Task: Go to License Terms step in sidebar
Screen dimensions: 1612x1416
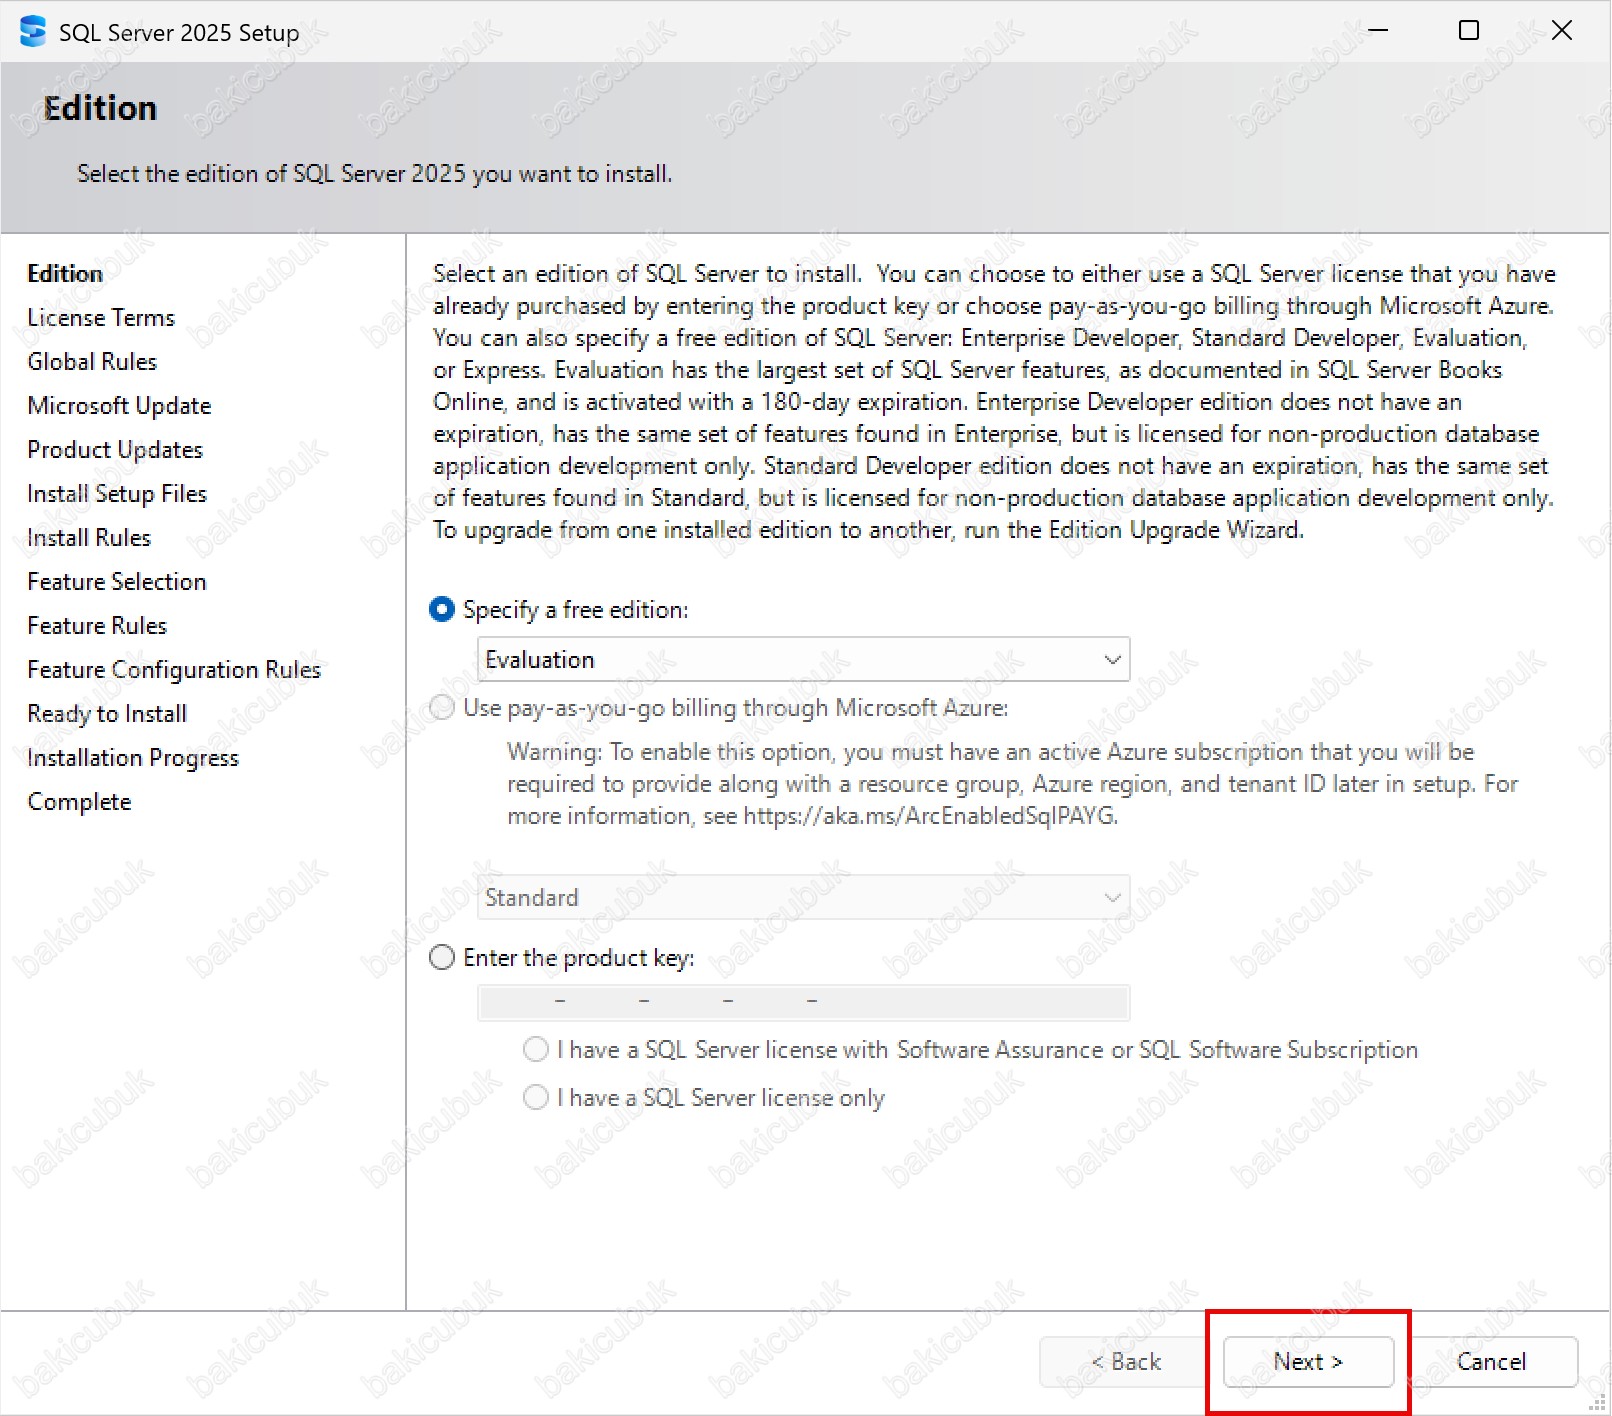Action: [x=101, y=318]
